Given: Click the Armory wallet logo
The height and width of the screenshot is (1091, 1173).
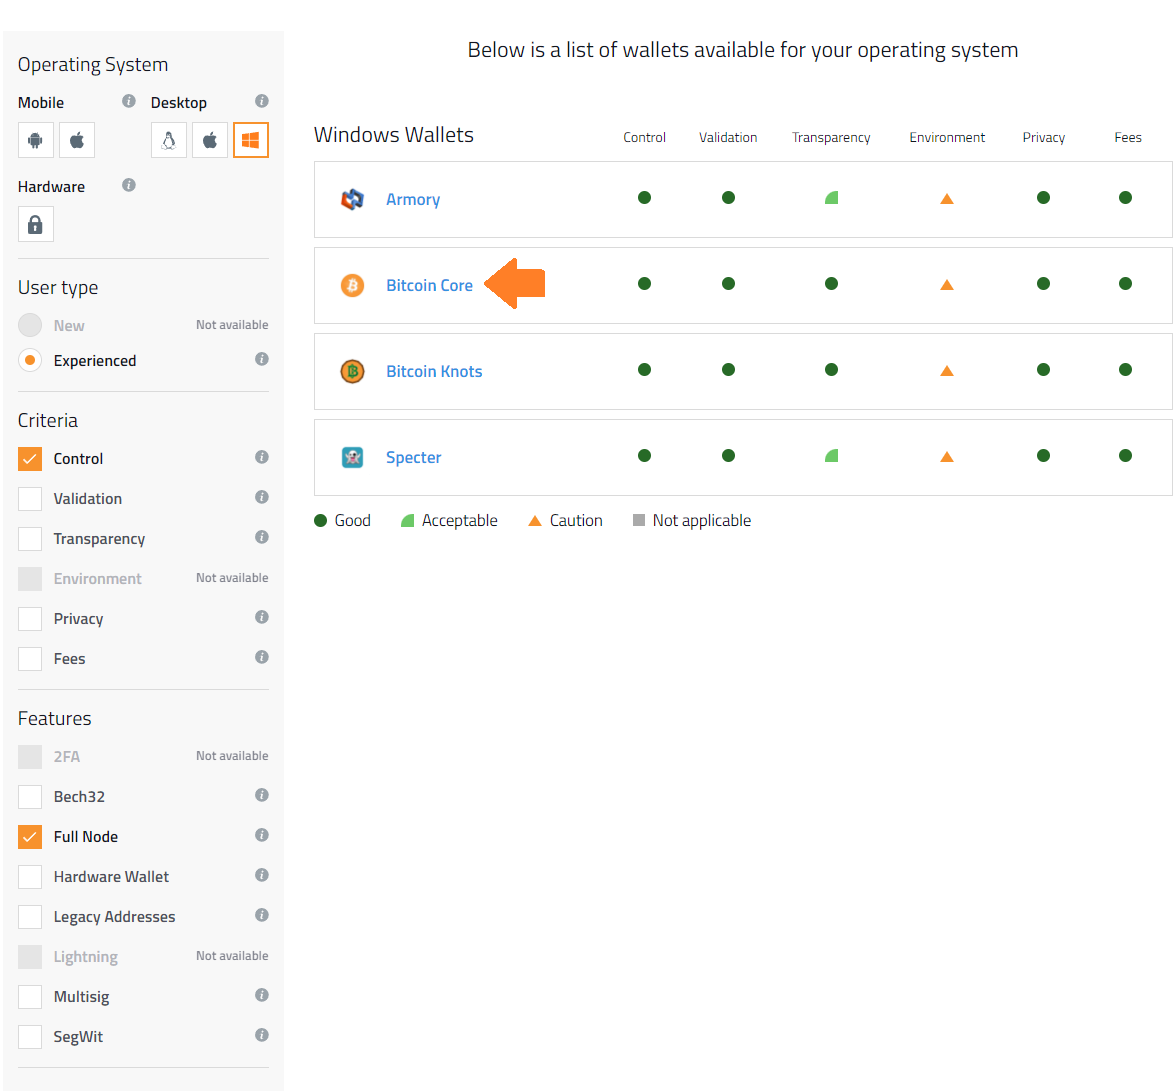Looking at the screenshot, I should click(352, 199).
